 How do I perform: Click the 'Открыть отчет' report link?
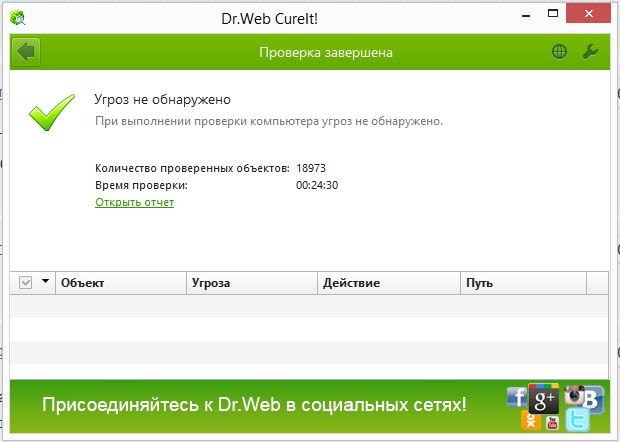pos(134,202)
